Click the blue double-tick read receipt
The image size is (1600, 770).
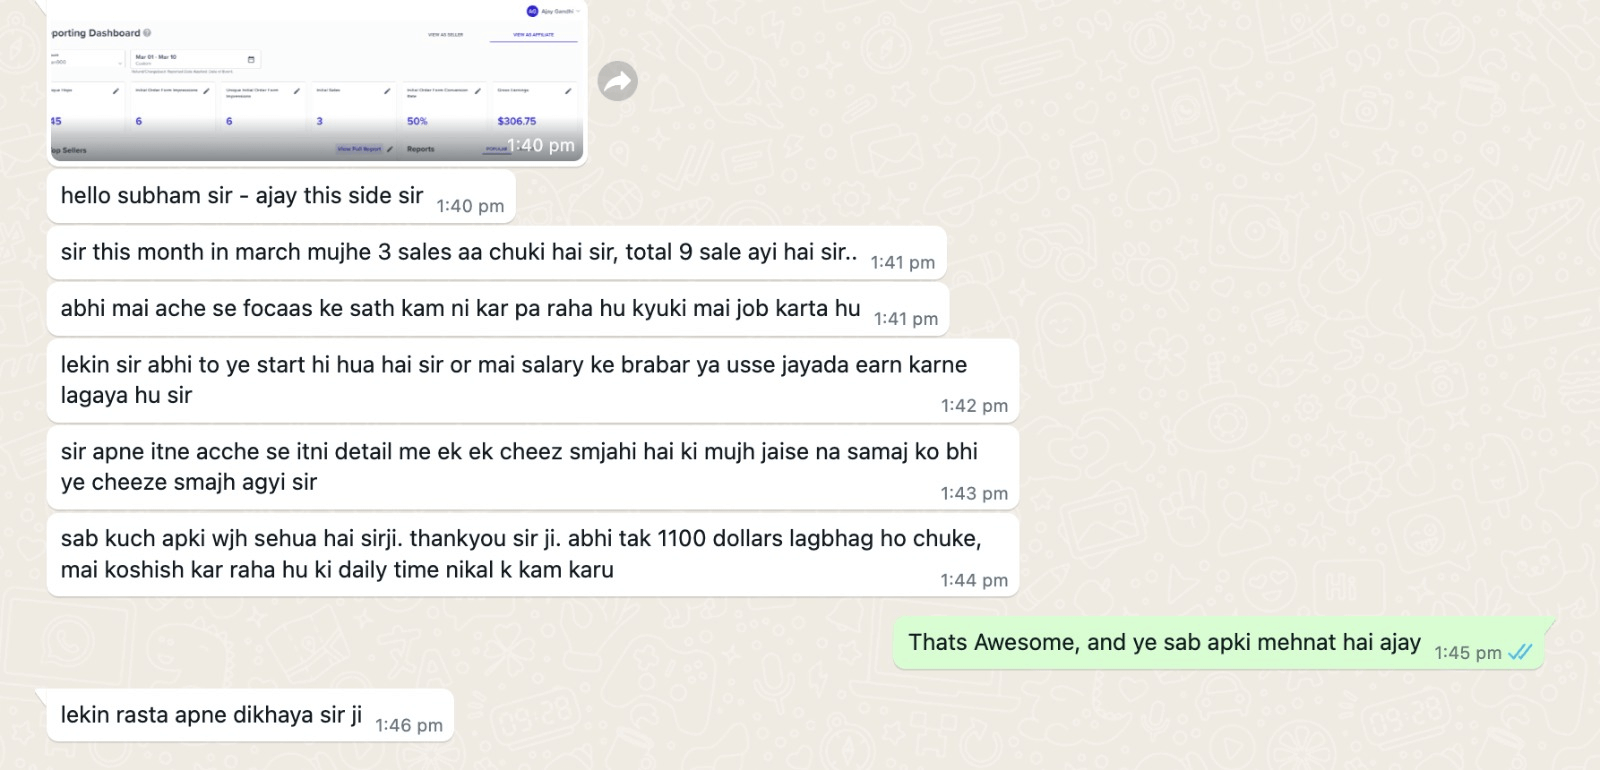[x=1520, y=652]
